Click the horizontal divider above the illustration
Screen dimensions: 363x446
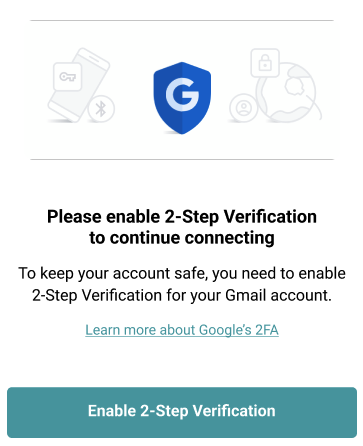pyautogui.click(x=182, y=20)
